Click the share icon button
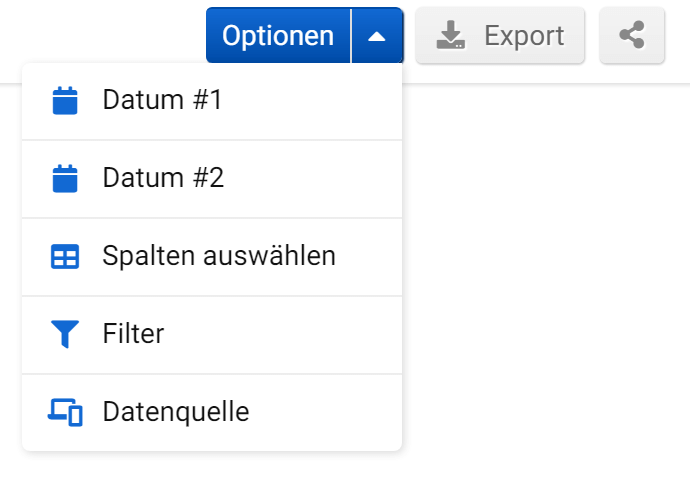Screen dimensions: 690x480 click(x=631, y=36)
